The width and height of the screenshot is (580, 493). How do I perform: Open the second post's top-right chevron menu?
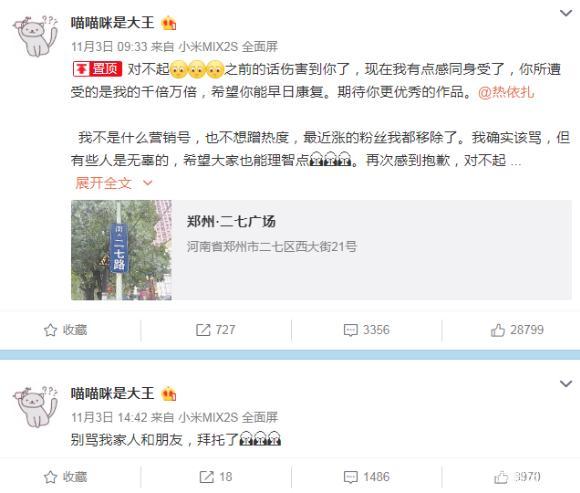click(566, 383)
